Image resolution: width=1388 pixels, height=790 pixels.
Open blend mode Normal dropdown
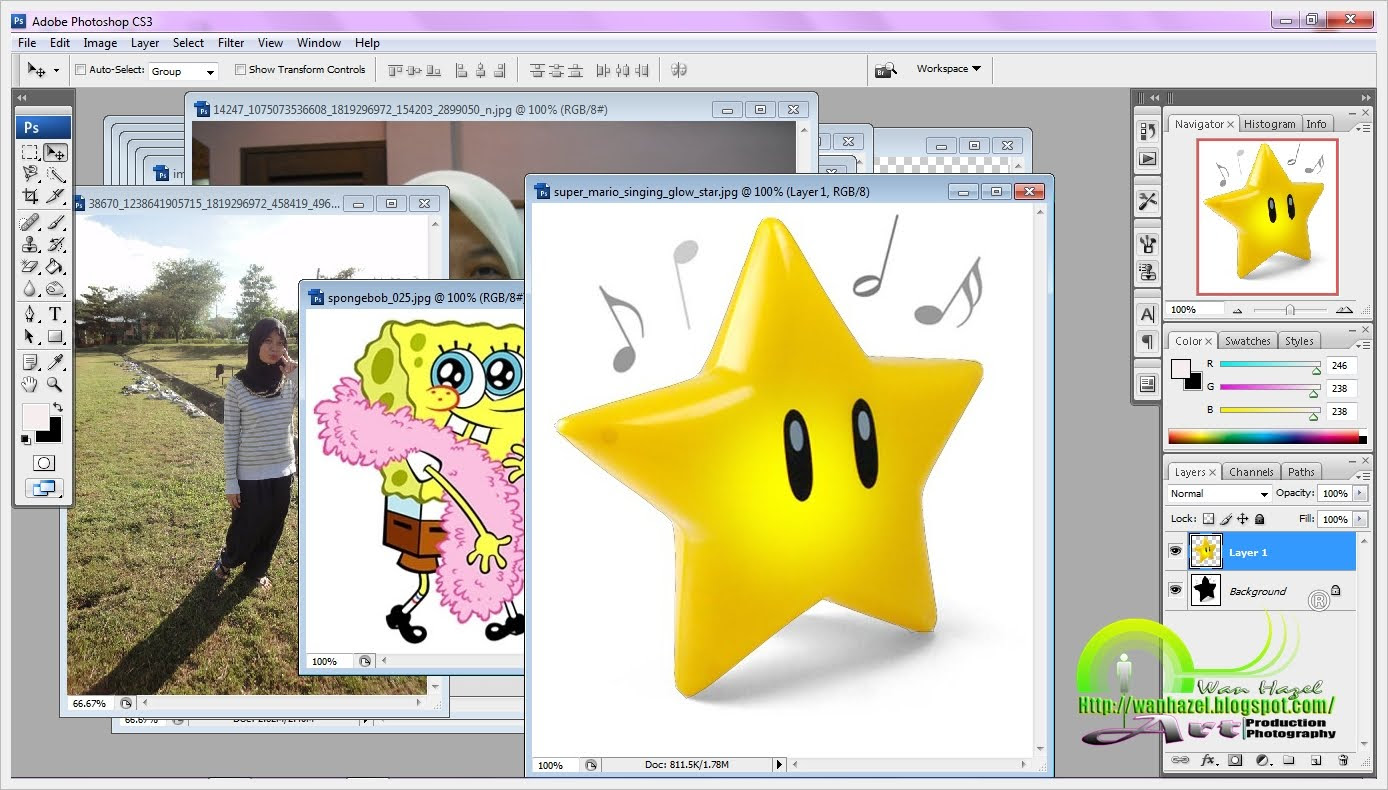(x=1219, y=493)
